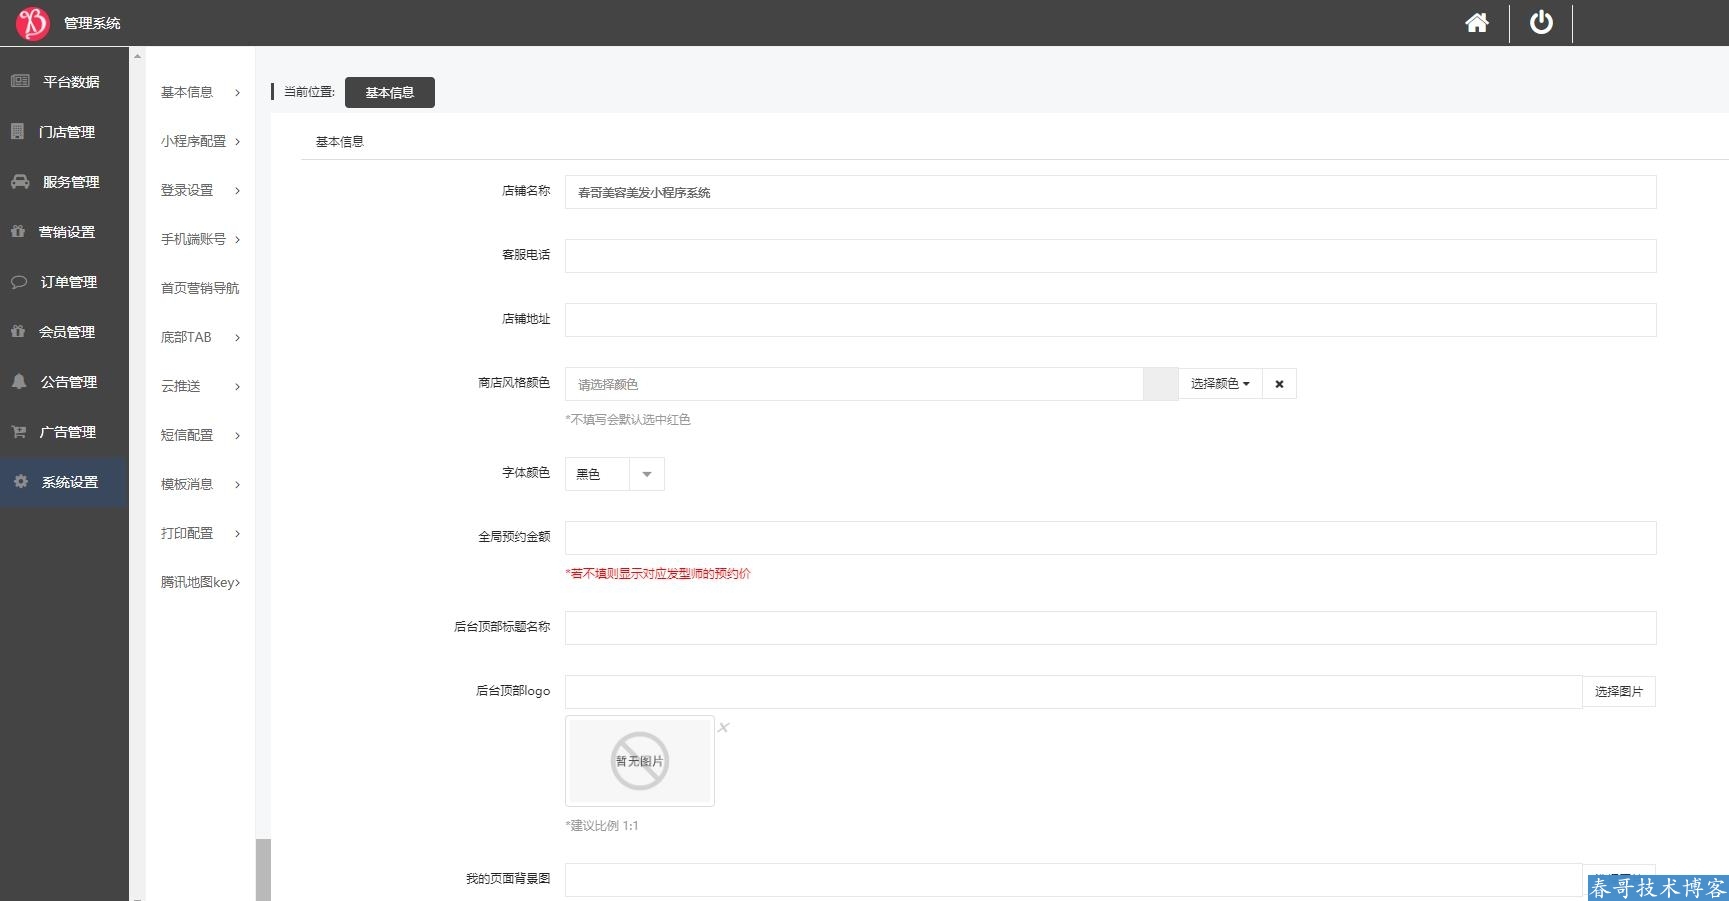Viewport: 1729px width, 901px height.
Task: Open 服务管理 with the car icon
Action: [70, 182]
